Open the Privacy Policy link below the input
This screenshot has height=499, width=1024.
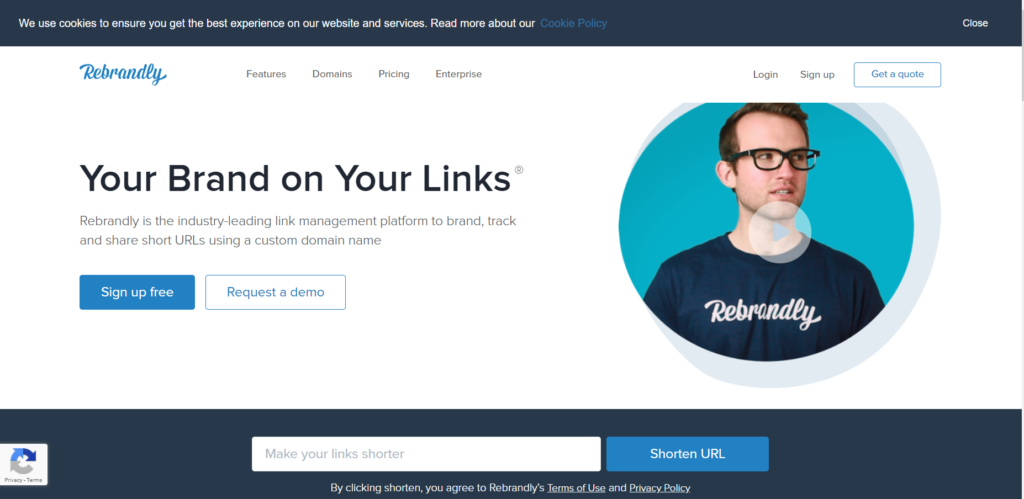click(x=660, y=488)
